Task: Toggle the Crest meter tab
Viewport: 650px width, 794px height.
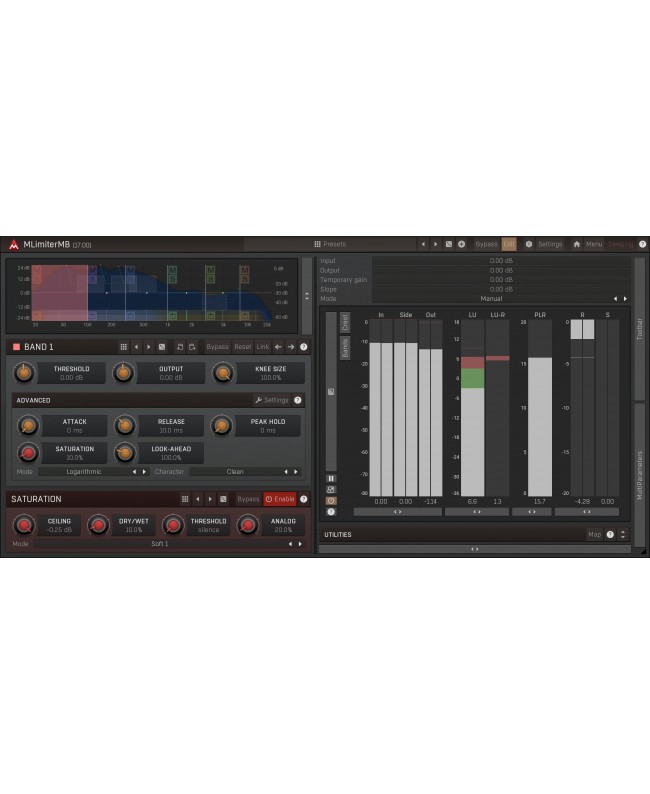Action: point(345,323)
